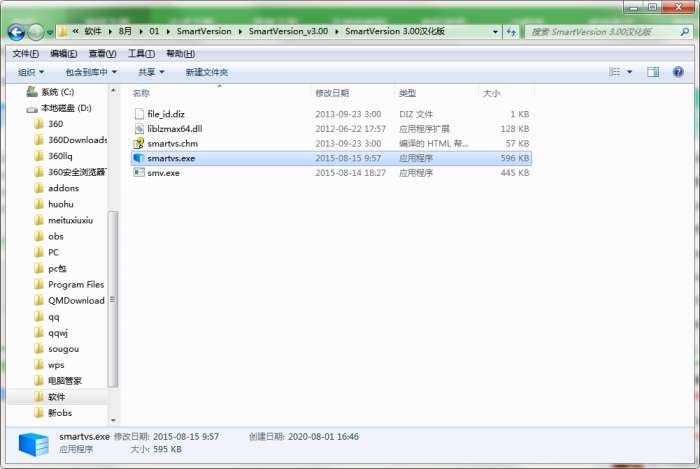Select the smartvs.chm help file icon

click(x=139, y=143)
